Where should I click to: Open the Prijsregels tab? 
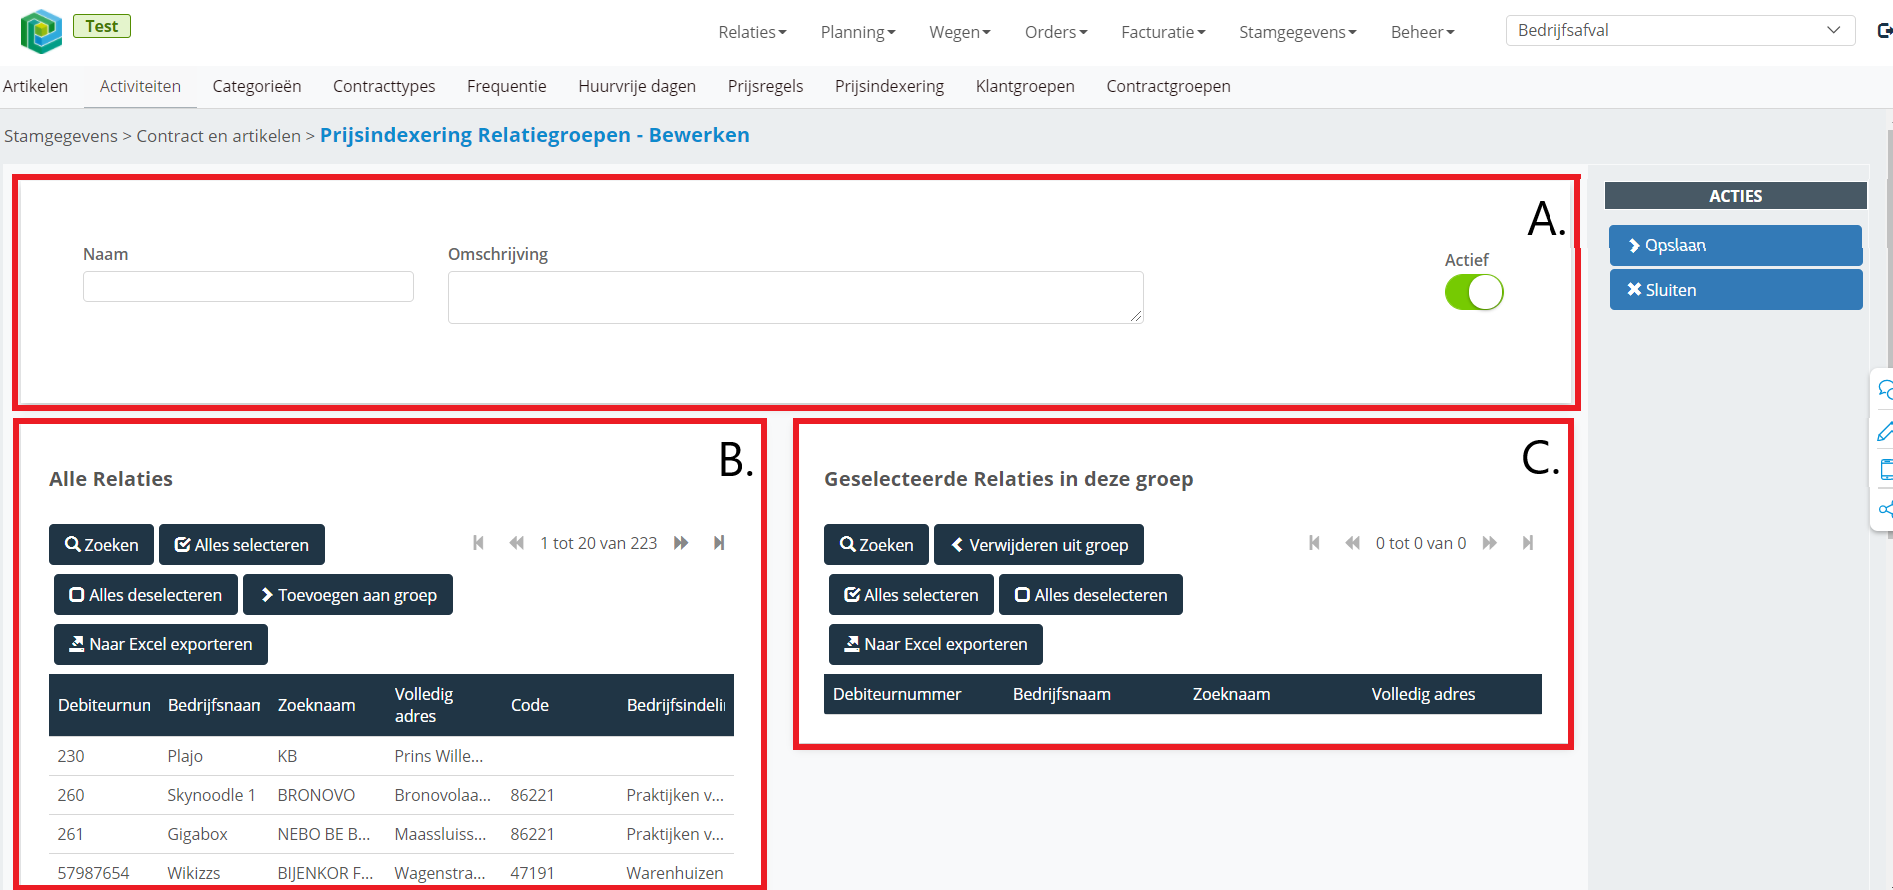click(766, 86)
